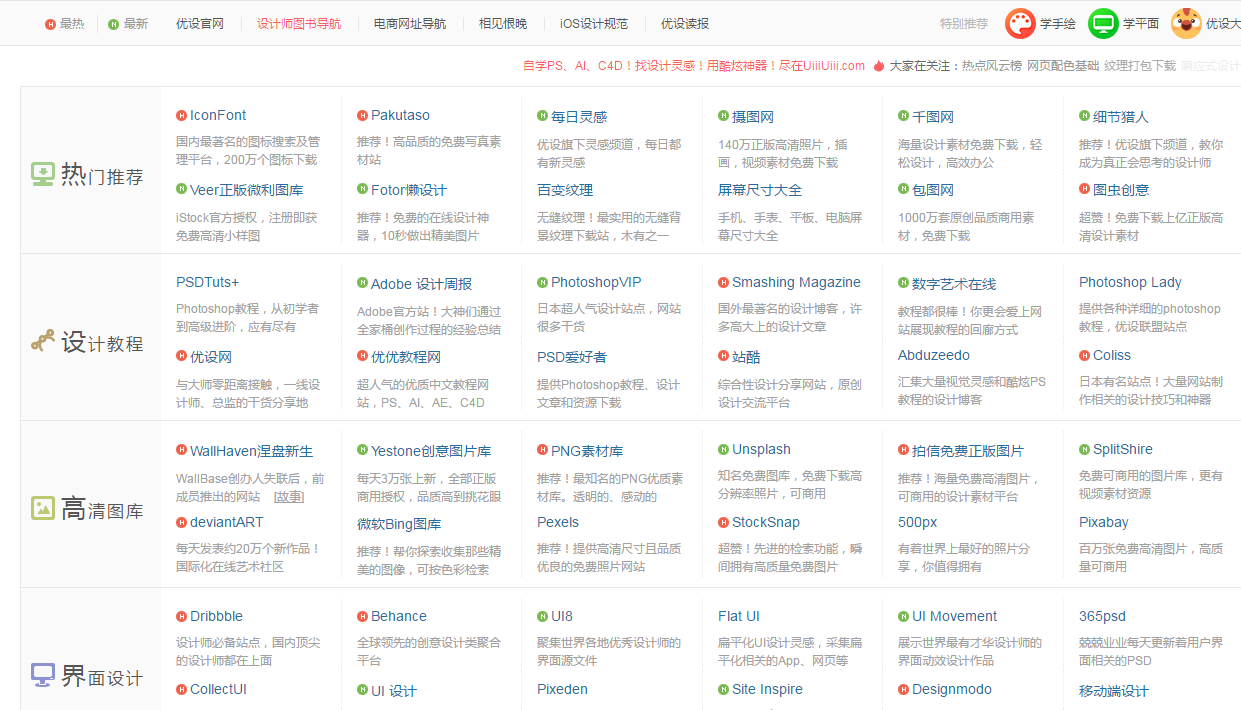Click the cartoon mascot icon for 优设大
Viewport: 1241px width, 710px height.
tap(1186, 23)
